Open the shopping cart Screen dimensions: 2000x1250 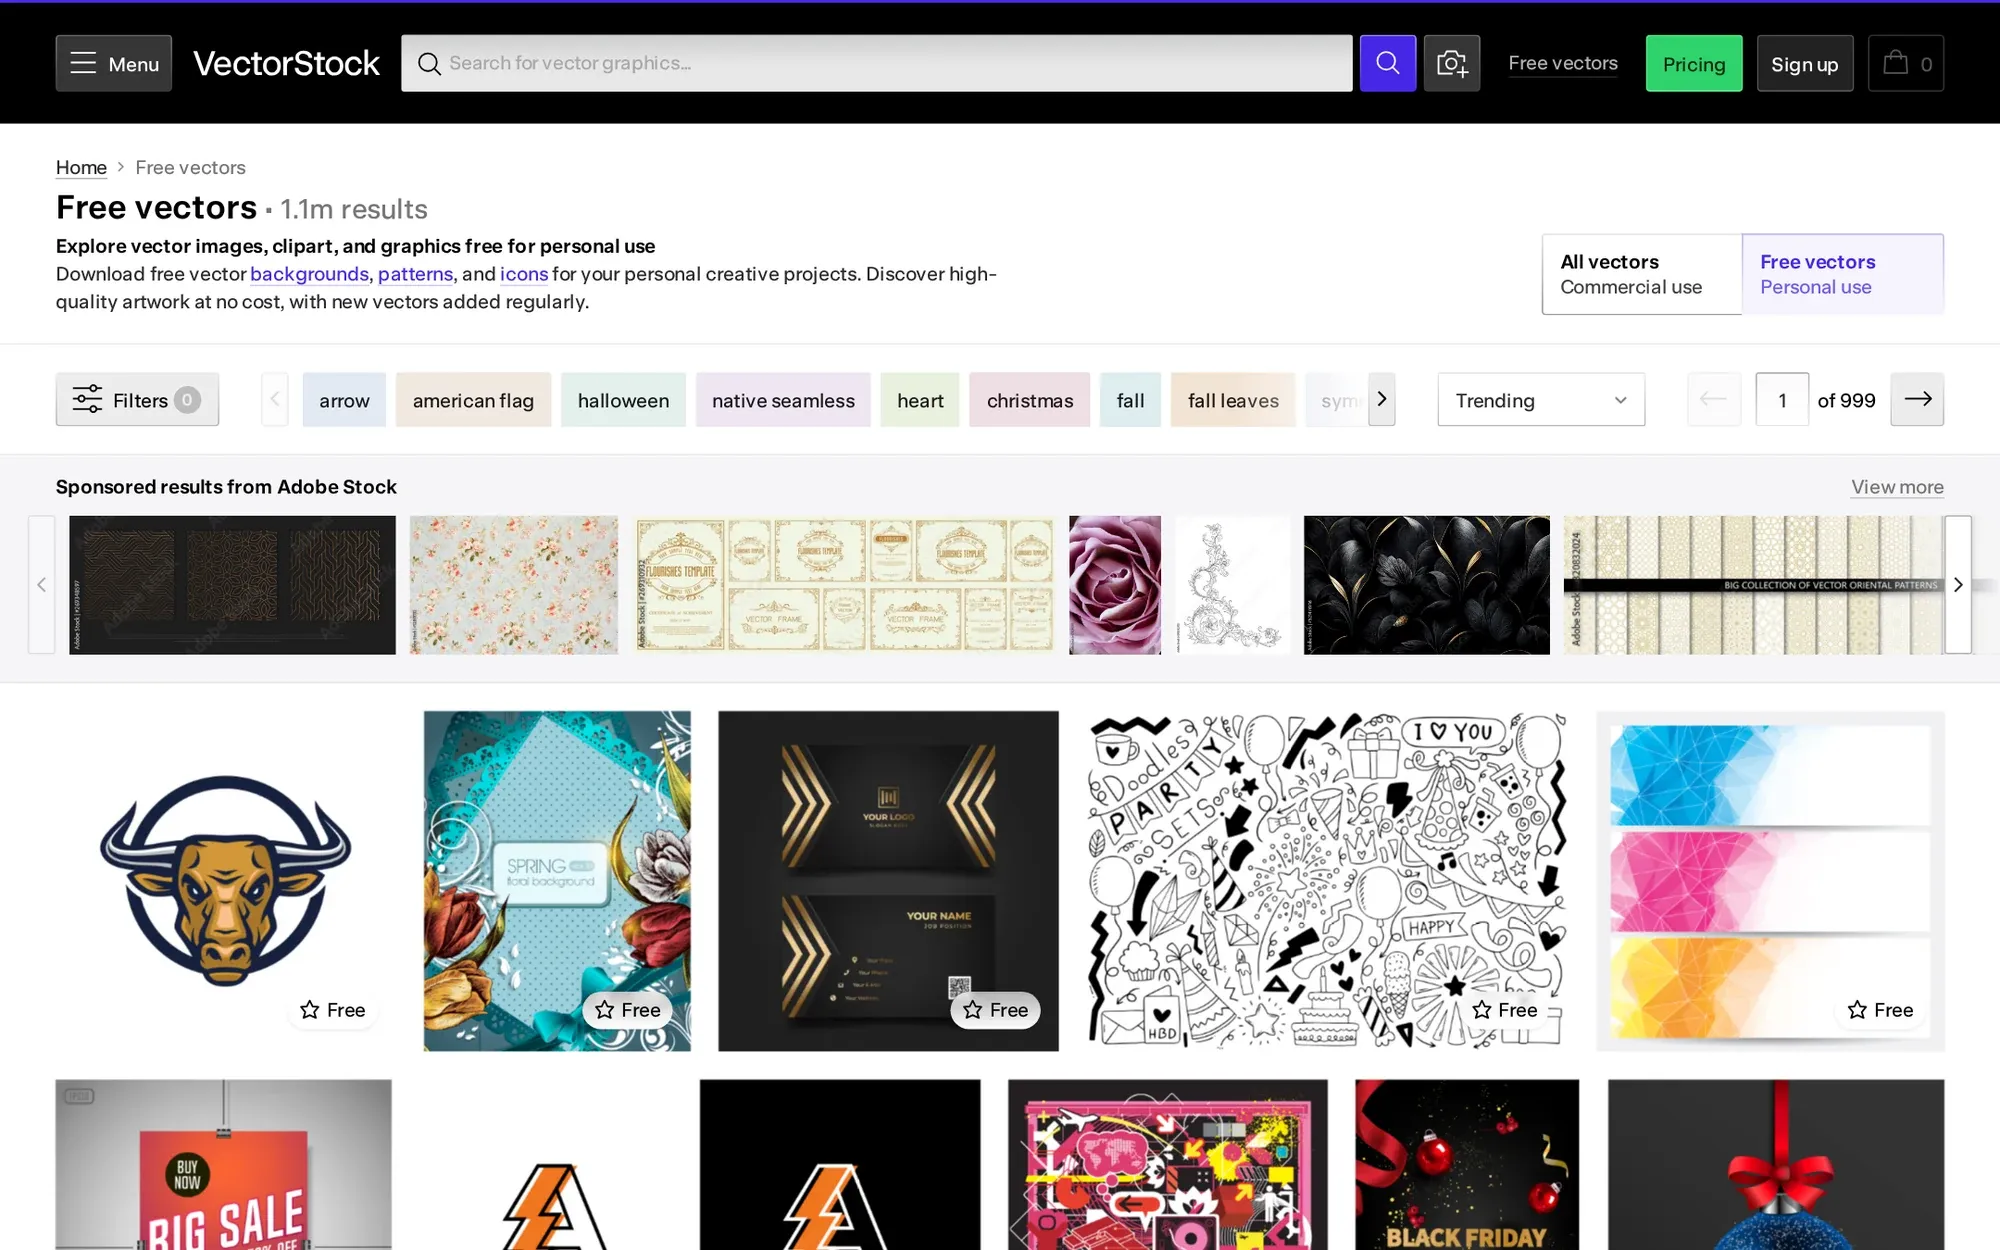[x=1906, y=63]
